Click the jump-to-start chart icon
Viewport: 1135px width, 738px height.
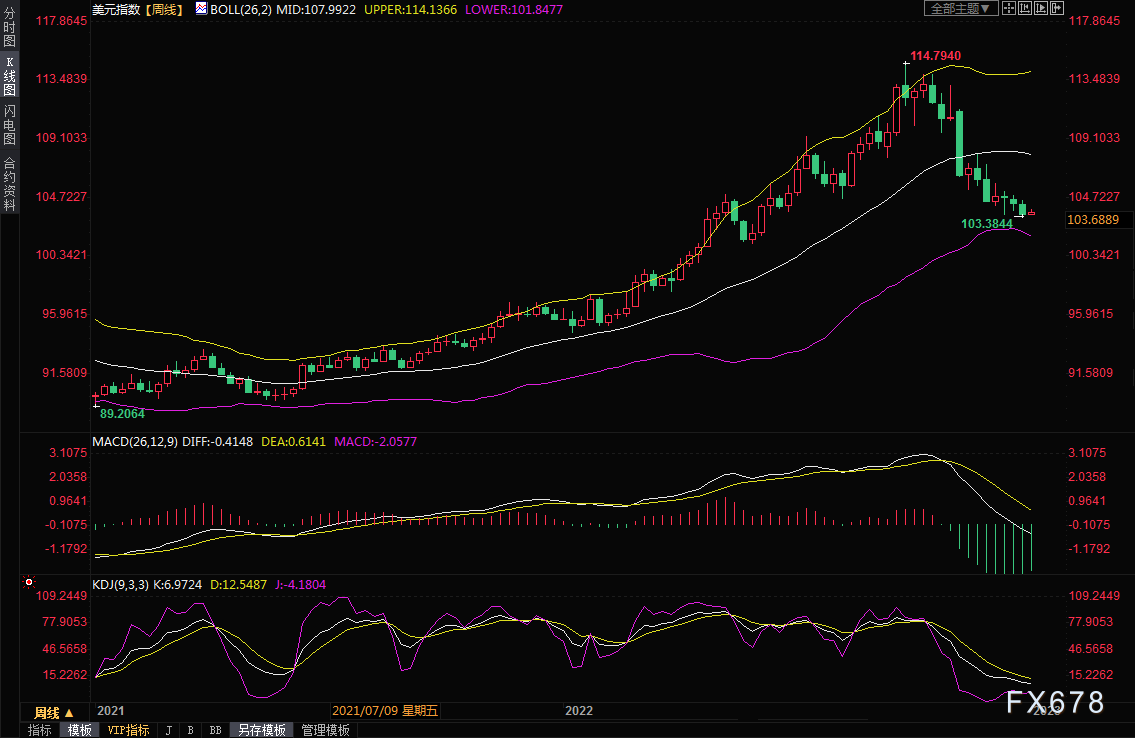(1025, 8)
